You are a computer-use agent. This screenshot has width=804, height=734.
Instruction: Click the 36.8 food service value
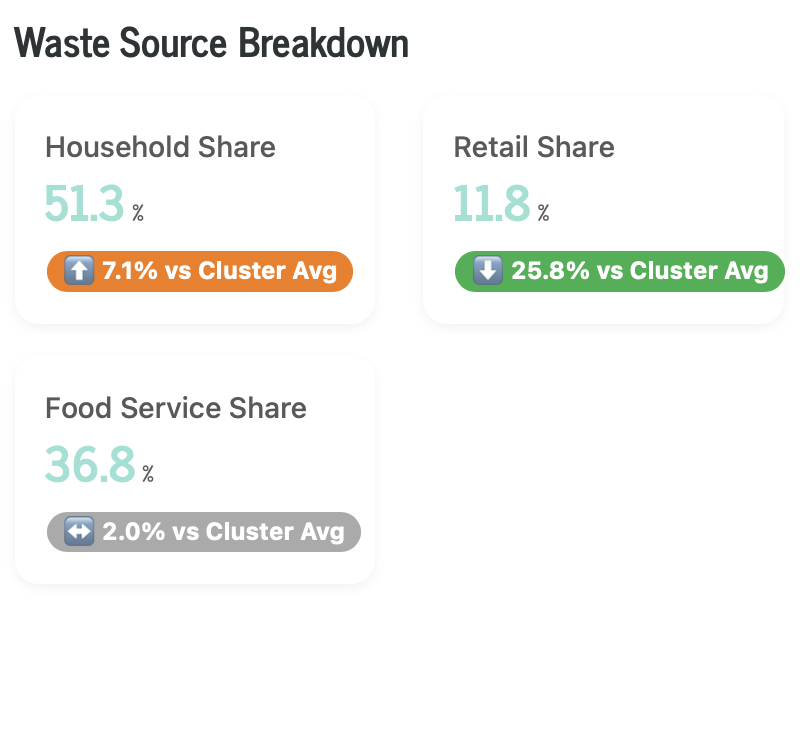89,464
